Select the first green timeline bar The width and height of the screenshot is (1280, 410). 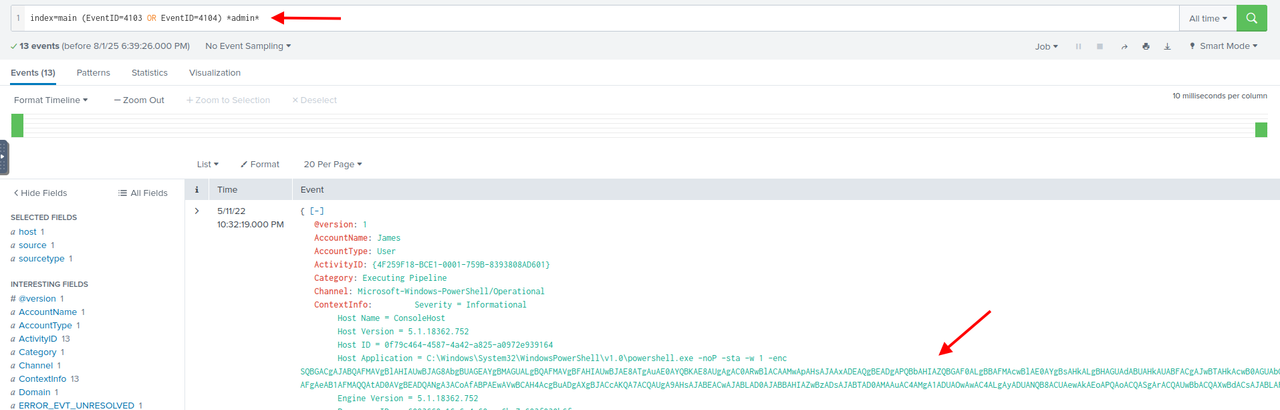pos(17,126)
